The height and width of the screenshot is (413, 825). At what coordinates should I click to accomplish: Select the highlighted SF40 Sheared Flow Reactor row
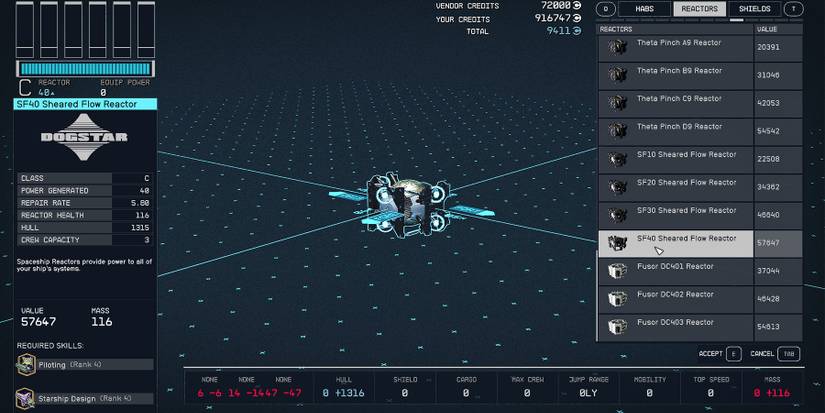point(675,243)
